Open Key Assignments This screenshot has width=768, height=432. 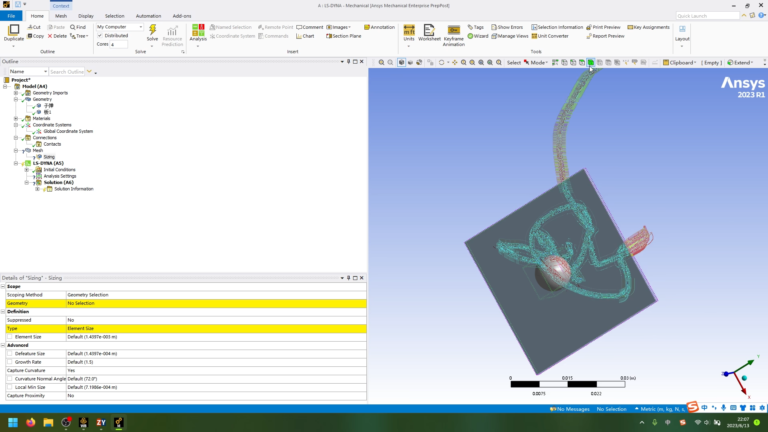(648, 27)
